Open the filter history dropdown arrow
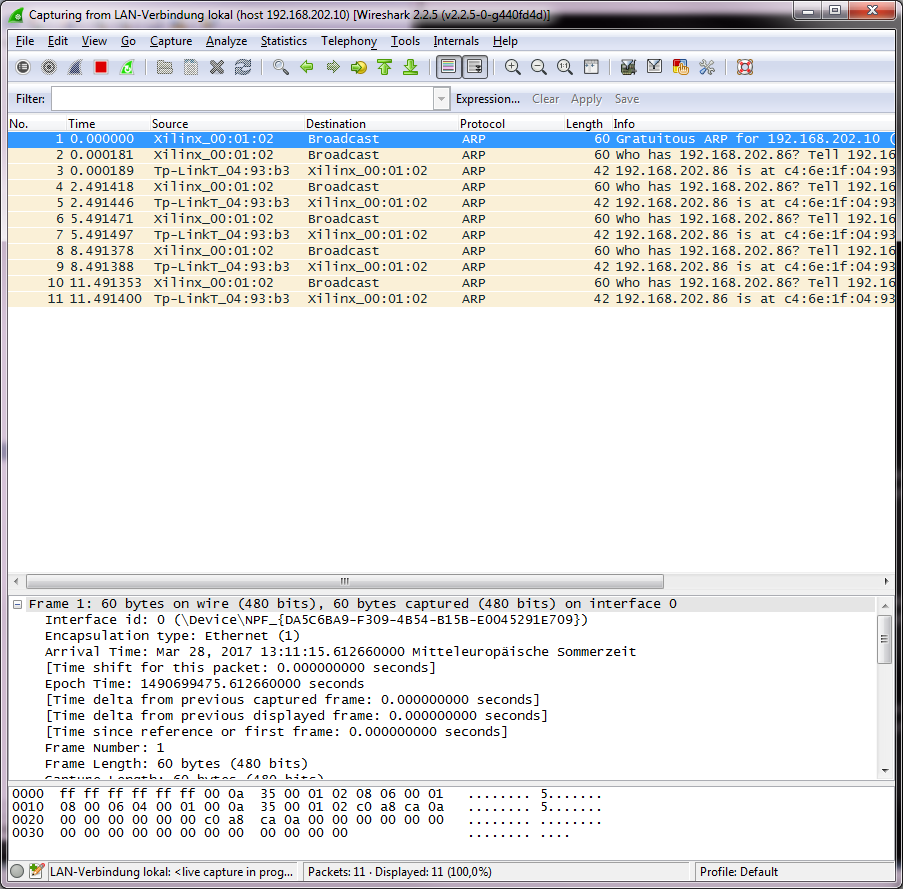Viewport: 903px width, 889px height. point(441,99)
